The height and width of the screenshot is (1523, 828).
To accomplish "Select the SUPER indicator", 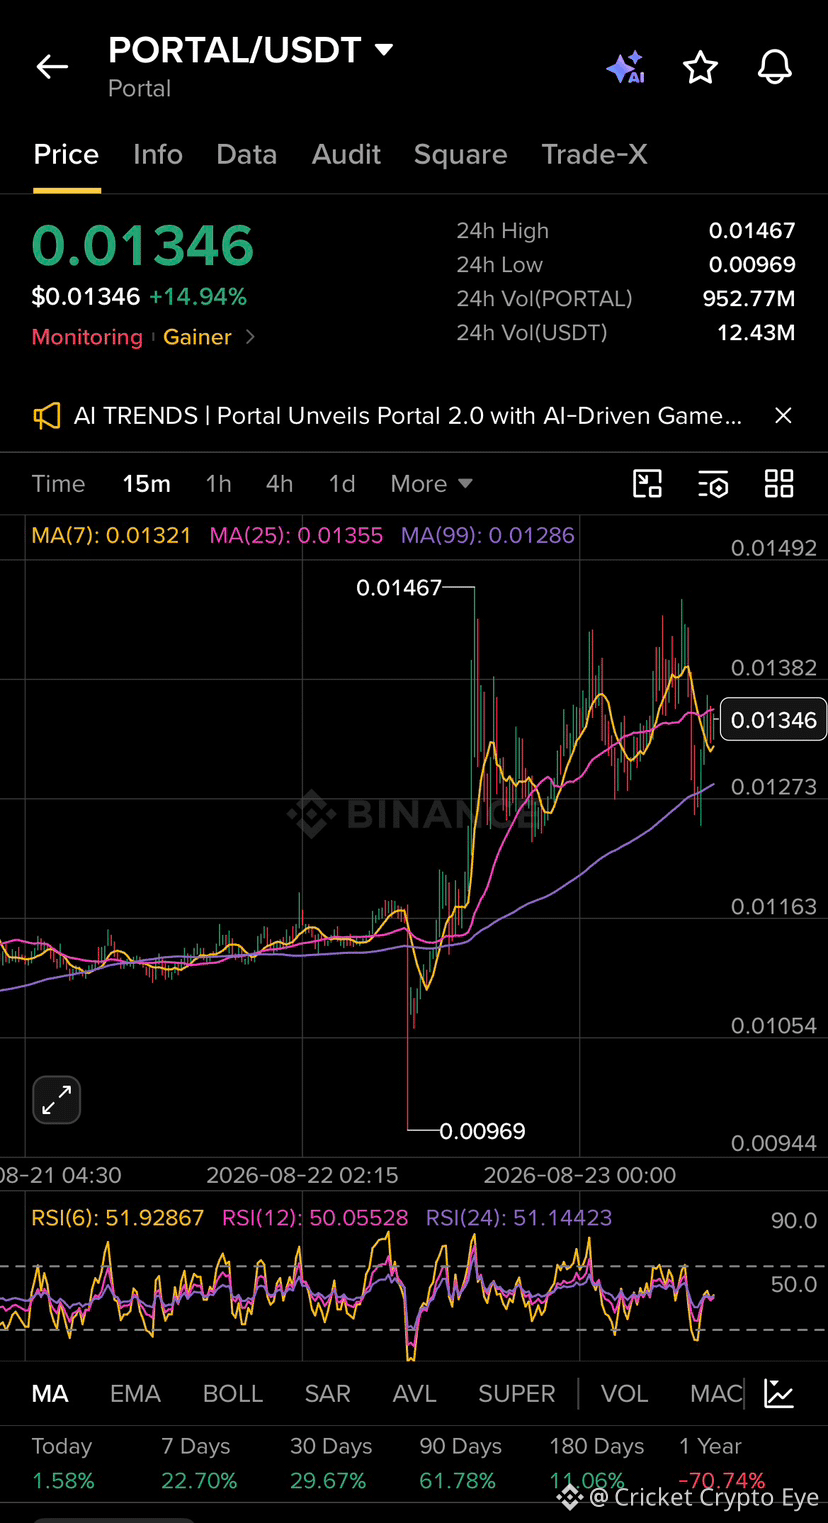I will click(x=516, y=1394).
